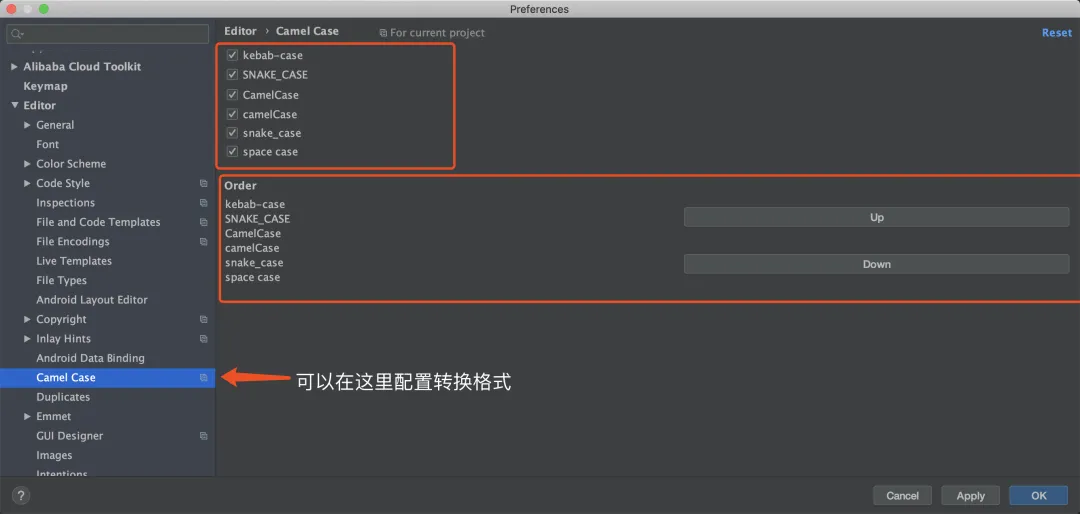The height and width of the screenshot is (514, 1080).
Task: Click the Editor breadcrumb
Action: 240,31
